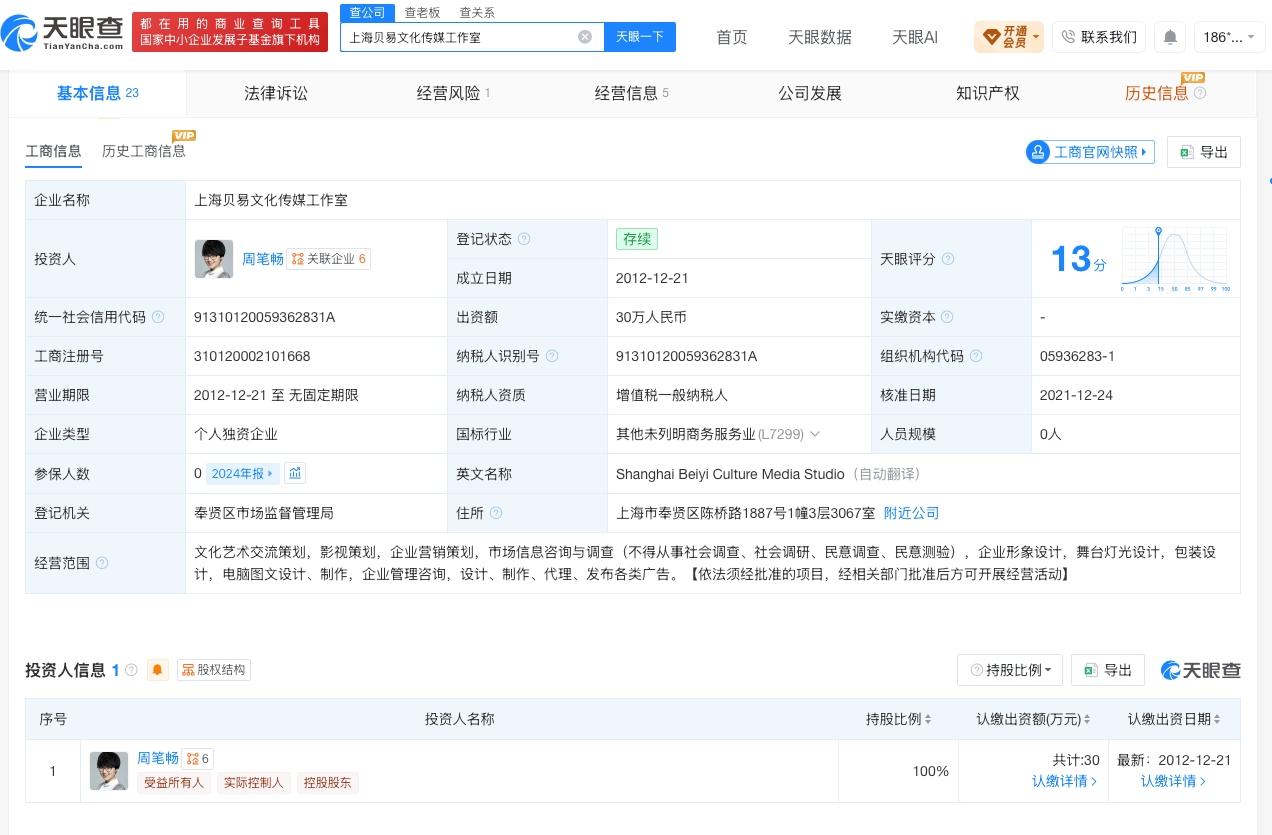This screenshot has height=835, width=1272.
Task: Export investor info with 导出 button
Action: tap(1108, 670)
